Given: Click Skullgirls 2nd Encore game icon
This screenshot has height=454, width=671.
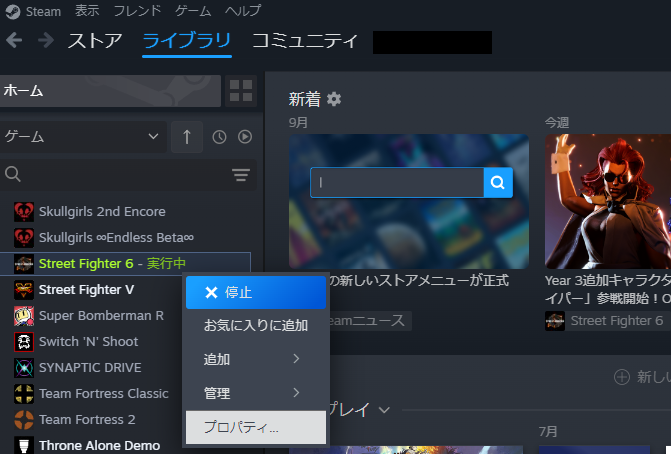Looking at the screenshot, I should (x=24, y=212).
